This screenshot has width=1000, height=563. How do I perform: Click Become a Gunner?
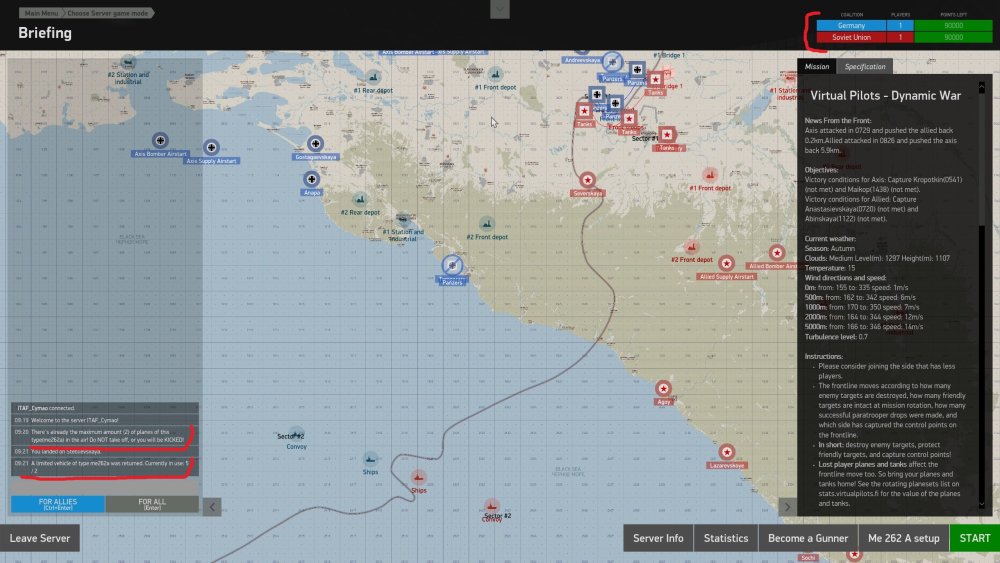(808, 538)
